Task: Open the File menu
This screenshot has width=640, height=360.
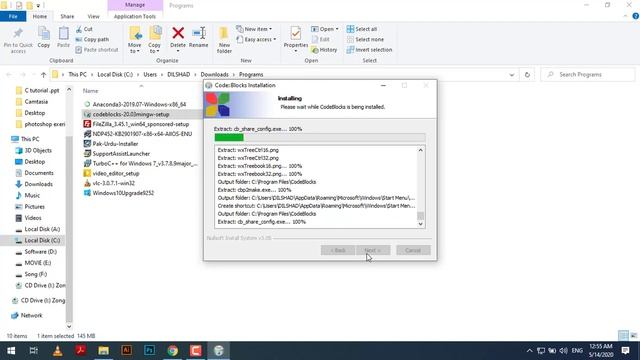Action: coord(13,16)
